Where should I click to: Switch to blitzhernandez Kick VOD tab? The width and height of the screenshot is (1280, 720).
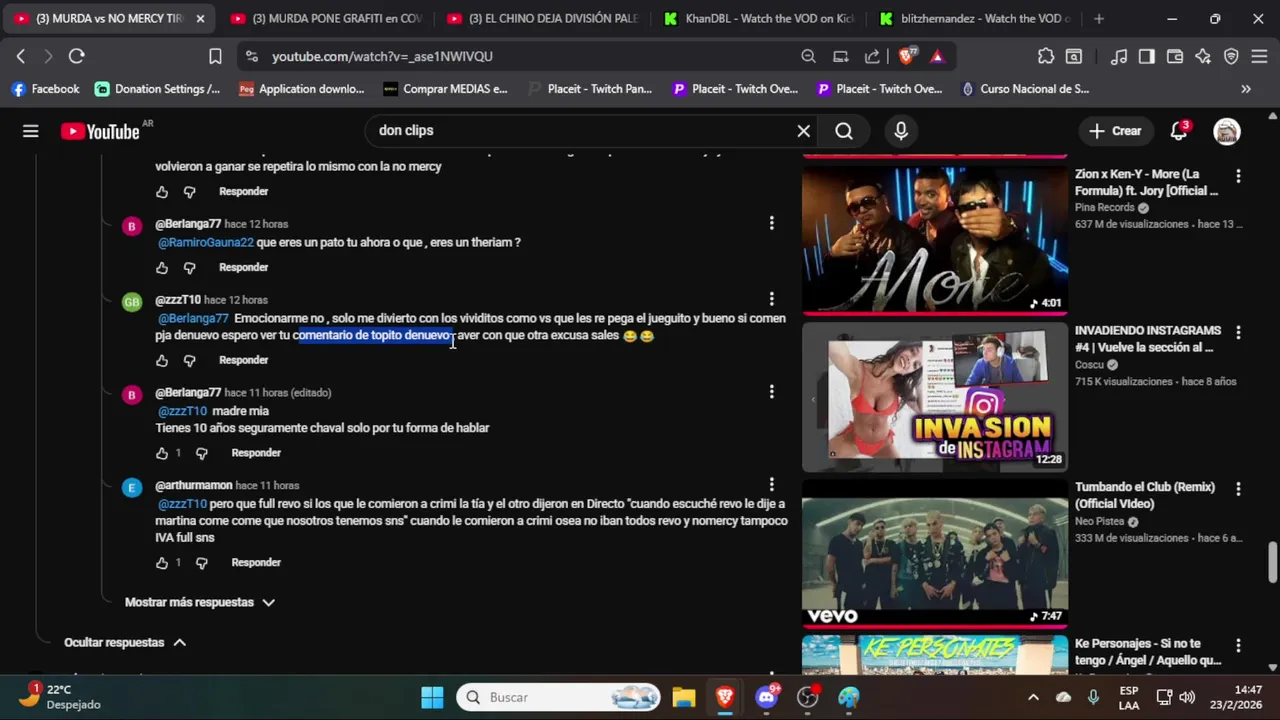[x=976, y=18]
